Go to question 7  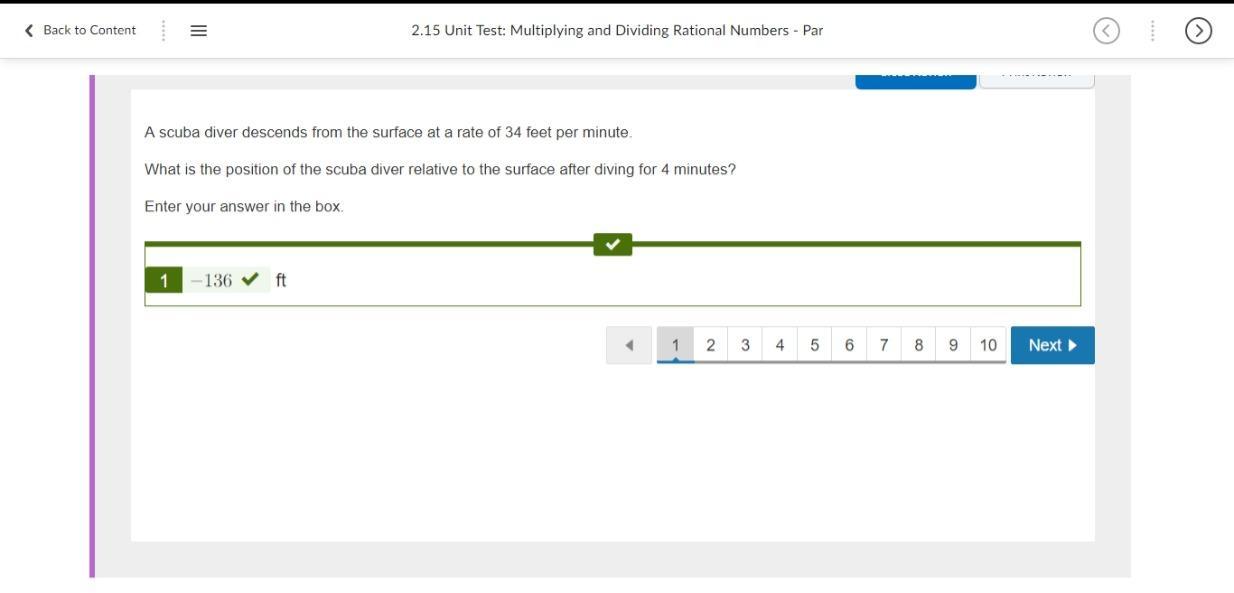[884, 345]
